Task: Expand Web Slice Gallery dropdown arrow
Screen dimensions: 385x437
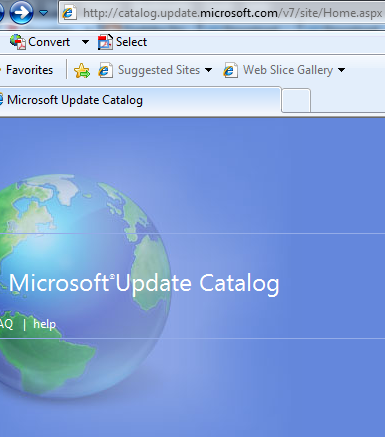Action: point(341,70)
